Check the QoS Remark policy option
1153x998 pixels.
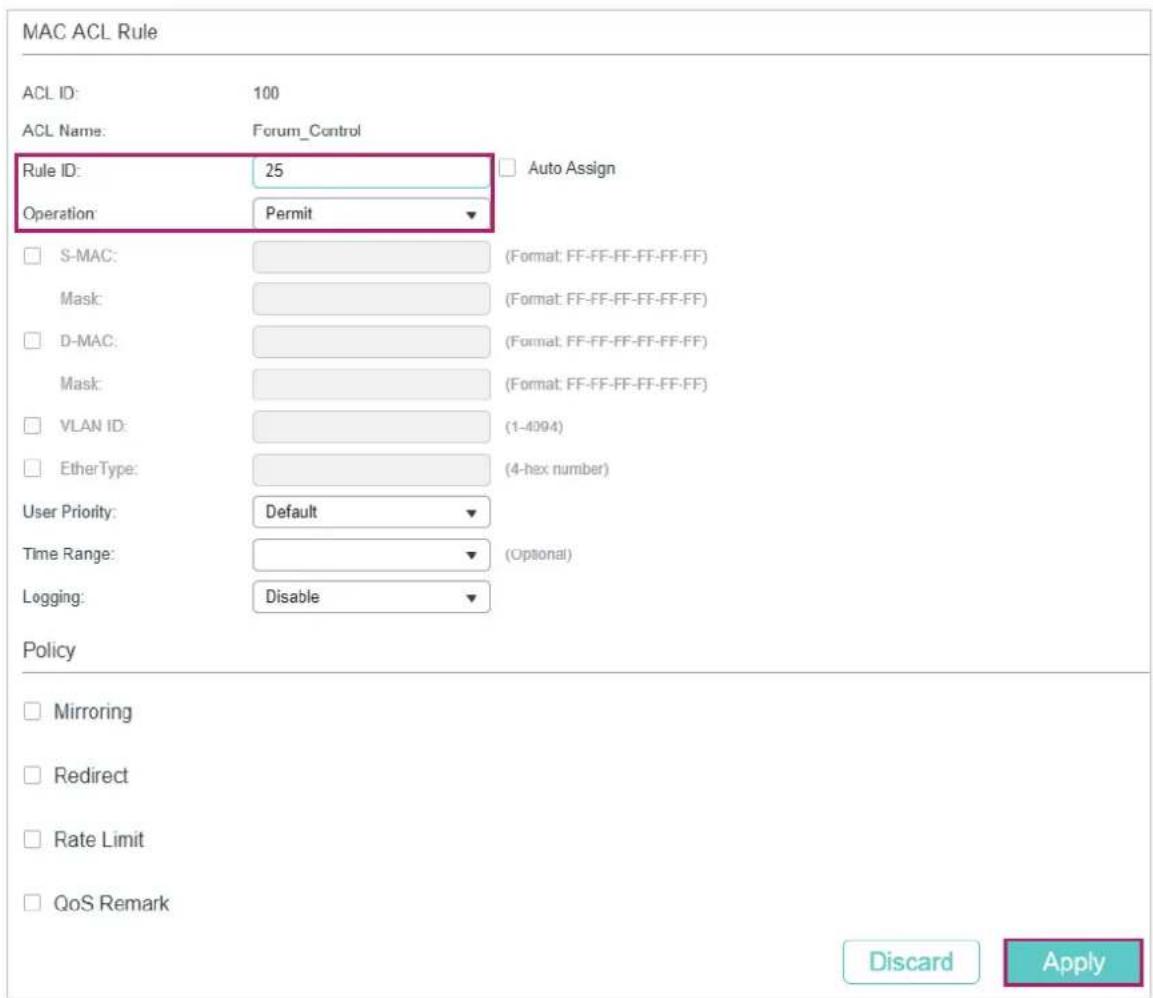(32, 903)
